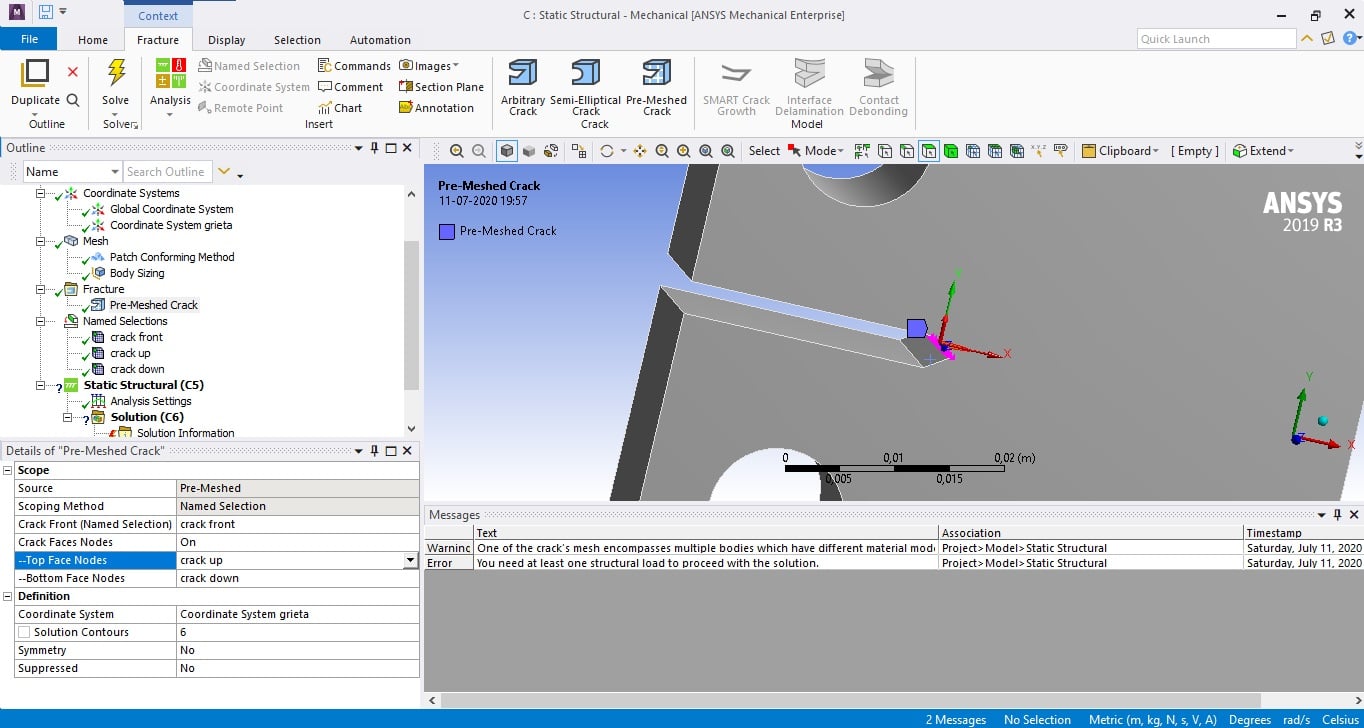This screenshot has width=1364, height=728.
Task: Select Static Structural (C5) in the tree
Action: click(144, 385)
